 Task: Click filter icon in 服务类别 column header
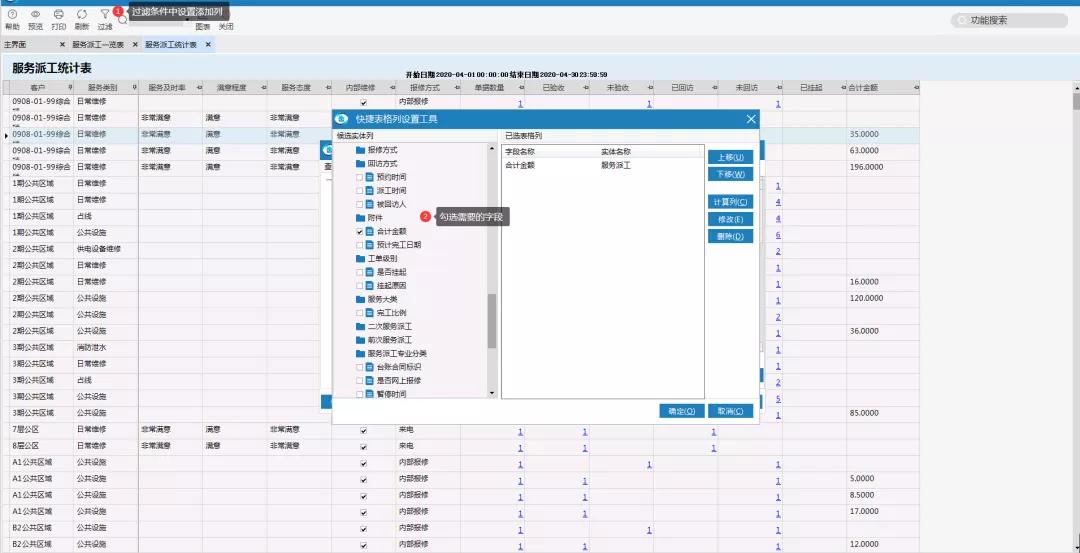click(x=134, y=88)
